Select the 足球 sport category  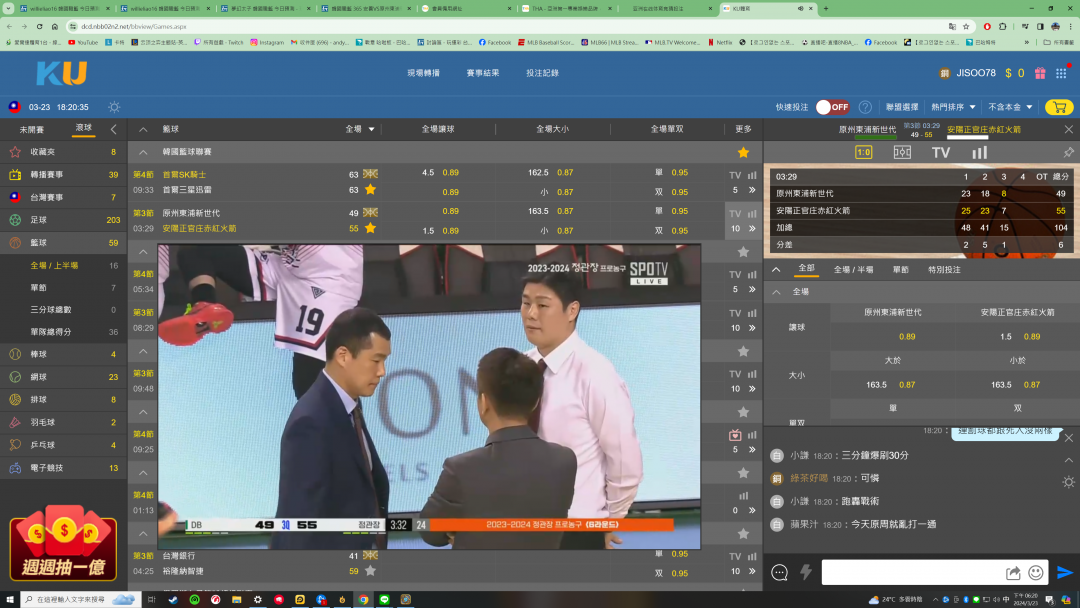pos(63,220)
